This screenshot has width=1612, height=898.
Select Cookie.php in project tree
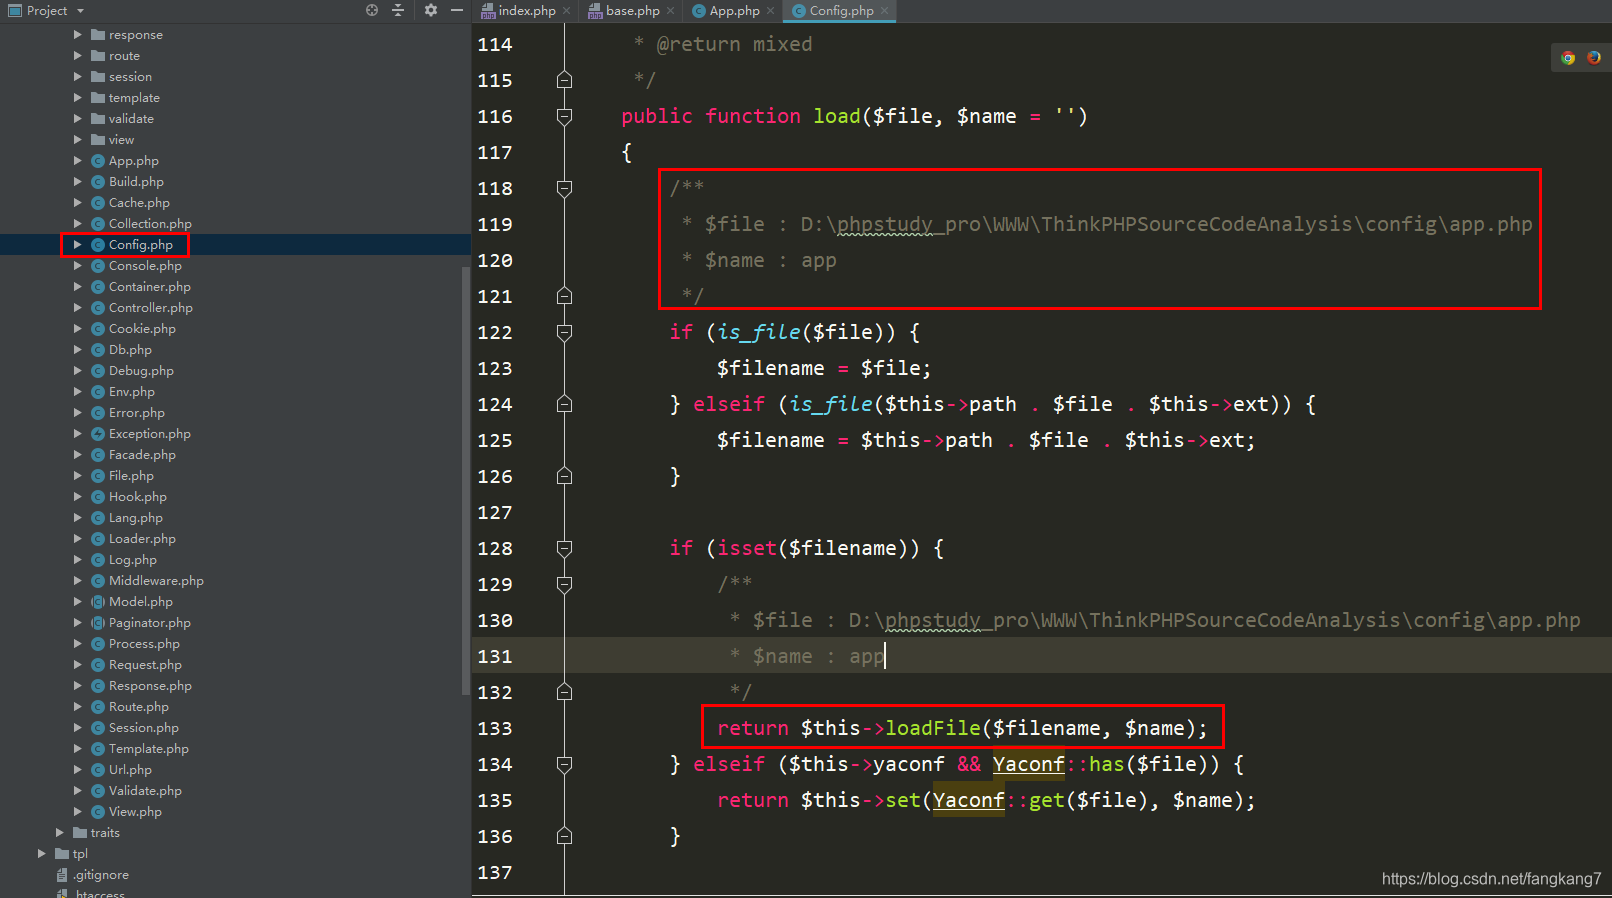pyautogui.click(x=142, y=329)
